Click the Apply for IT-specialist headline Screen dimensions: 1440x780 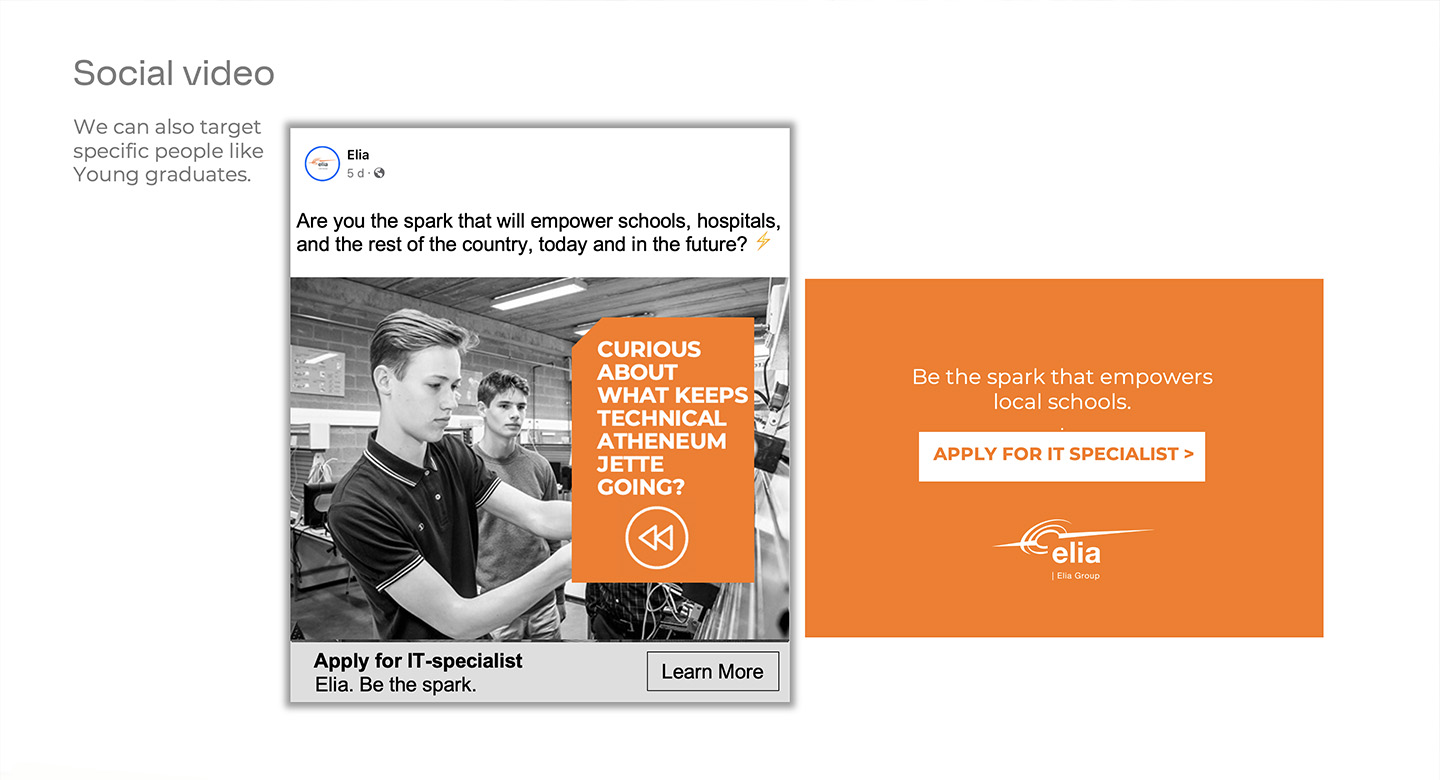point(418,661)
